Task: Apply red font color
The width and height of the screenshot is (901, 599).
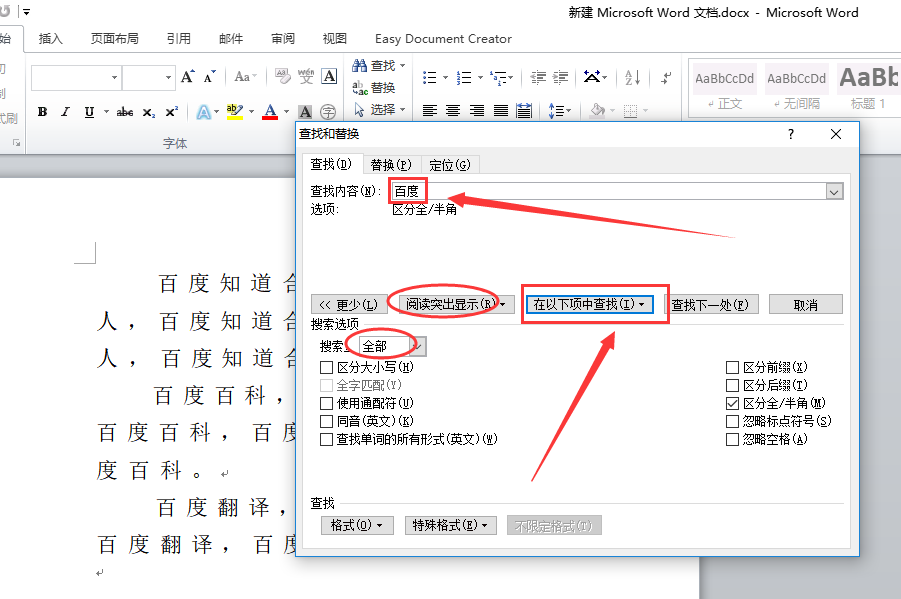Action: [270, 112]
